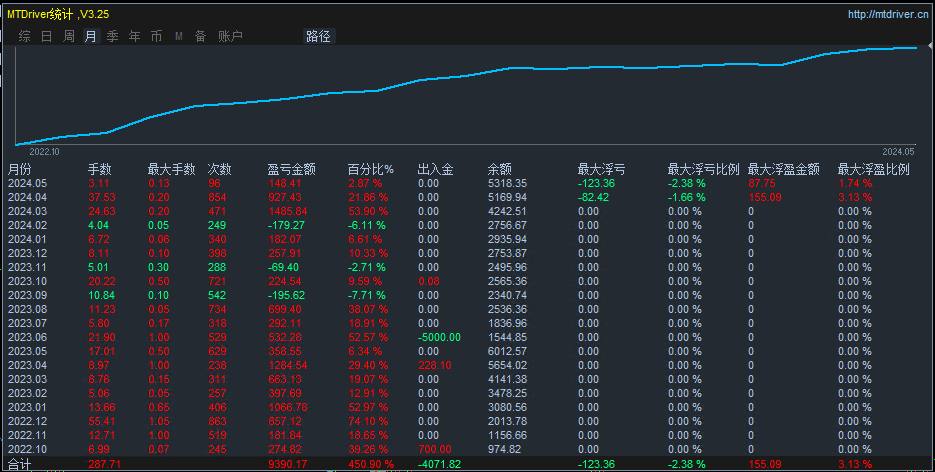Click the 盈亏金额 column header

click(x=291, y=169)
